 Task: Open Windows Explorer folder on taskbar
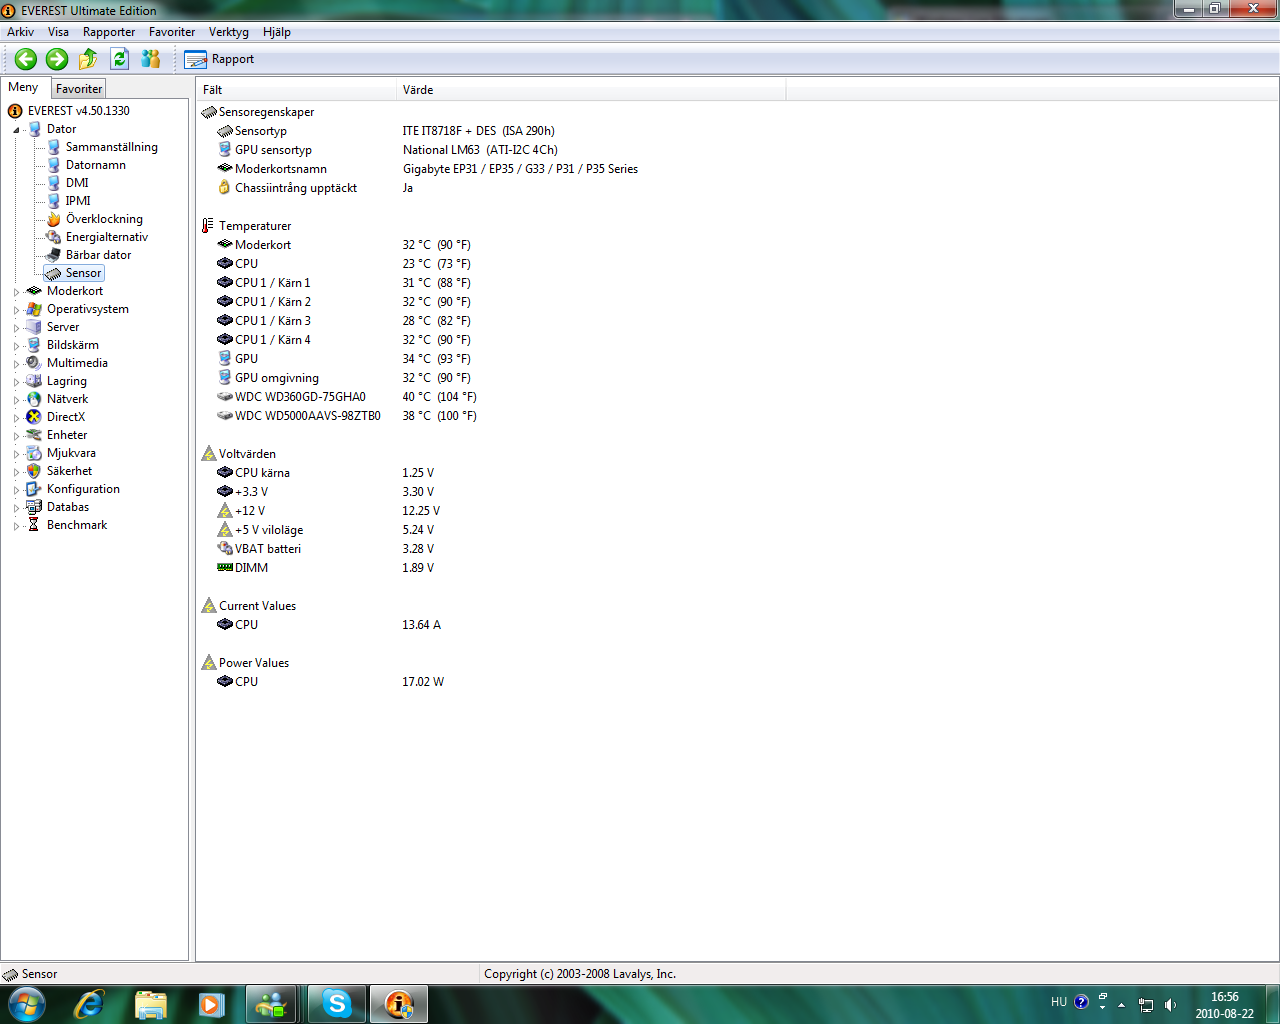click(x=151, y=1003)
